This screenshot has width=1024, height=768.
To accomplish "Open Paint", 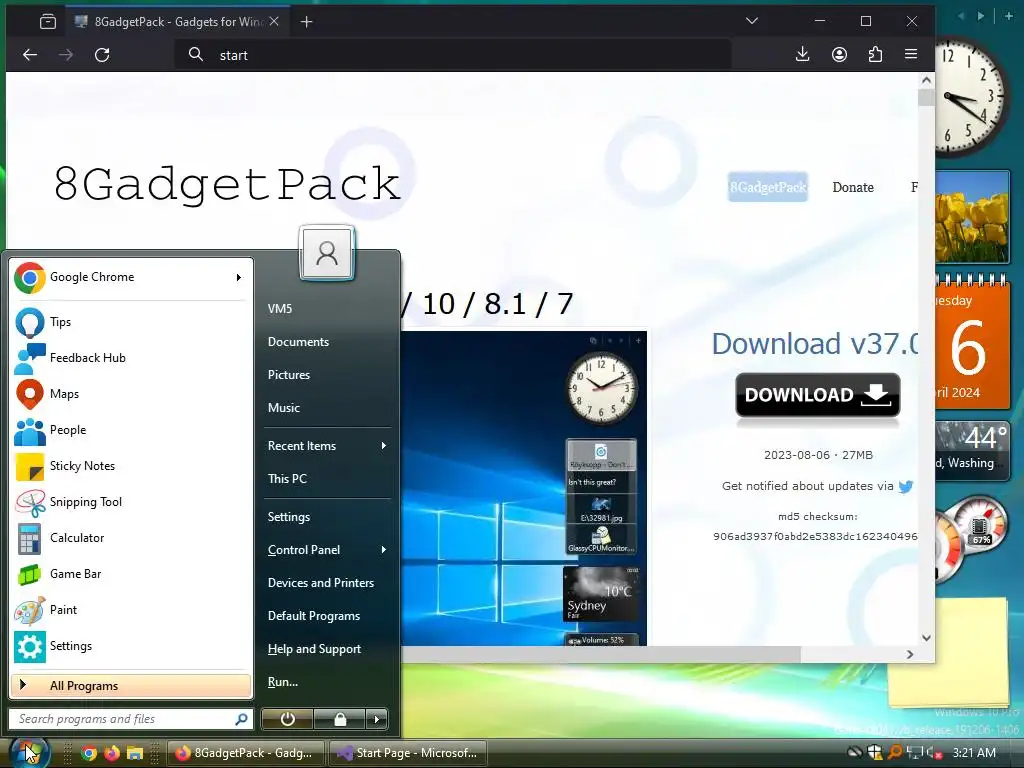I will coord(131,609).
